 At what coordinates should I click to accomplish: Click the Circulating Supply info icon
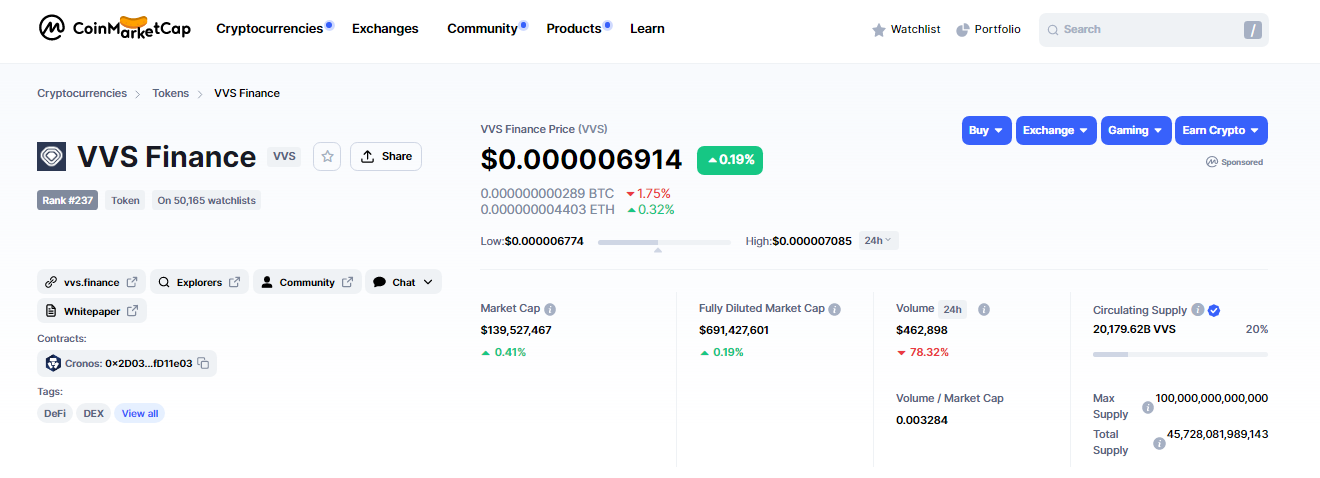pos(1197,310)
